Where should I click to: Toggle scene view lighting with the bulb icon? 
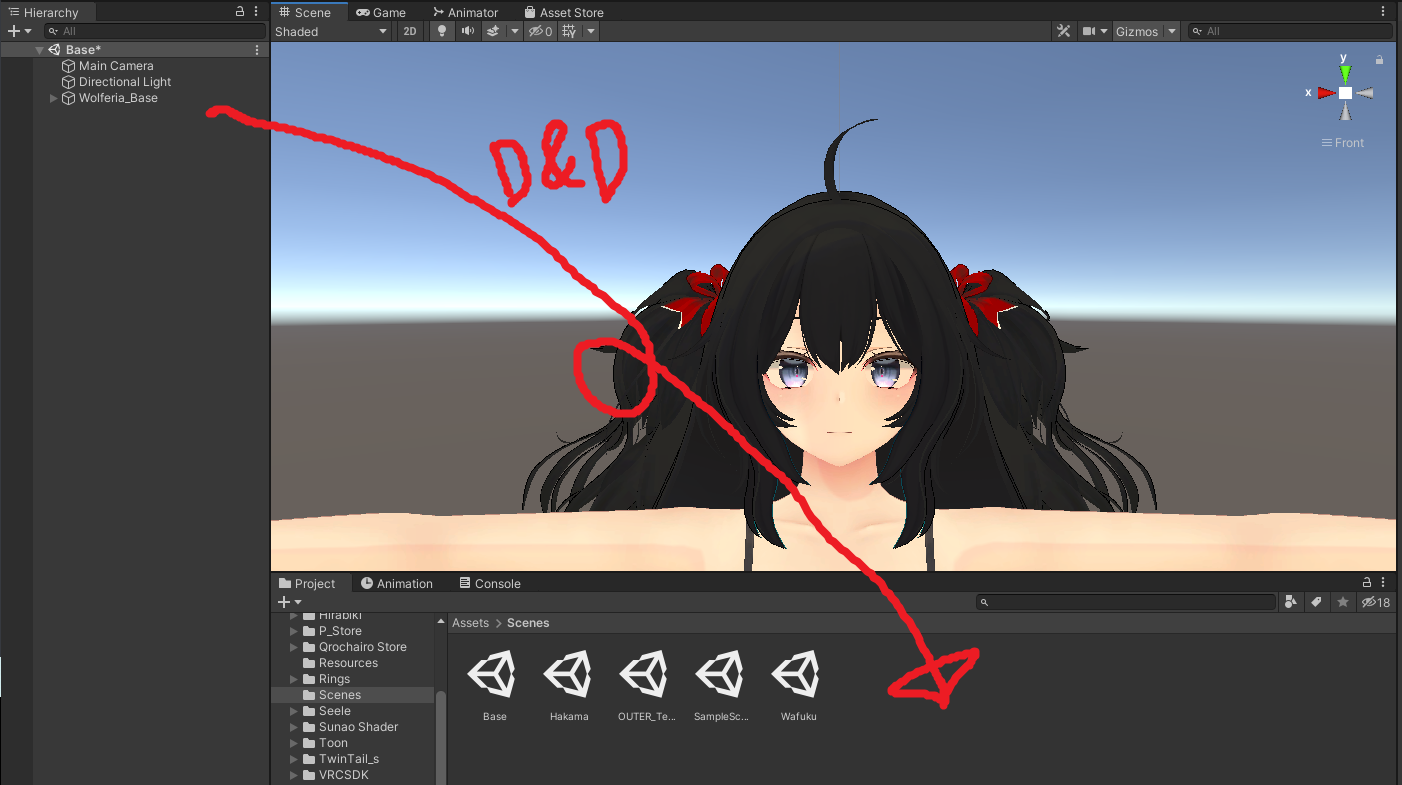[441, 31]
